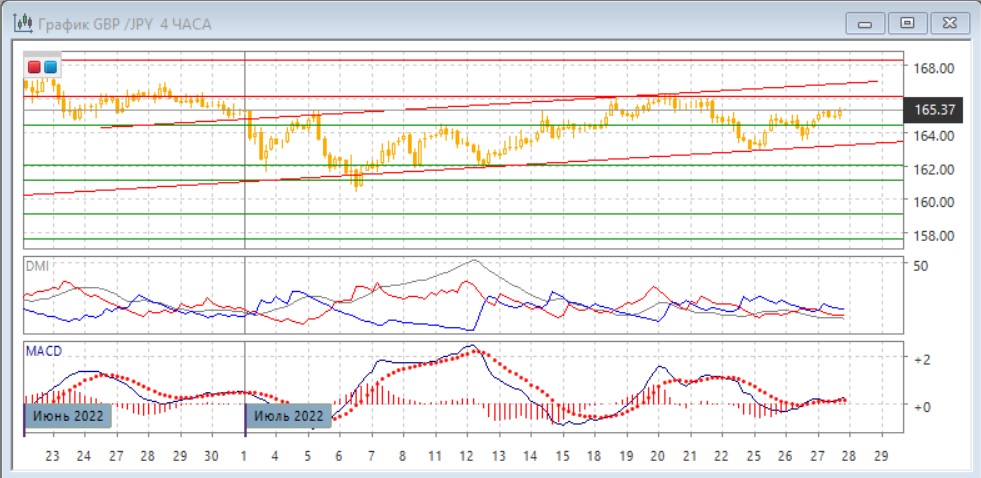
Task: Click the window title График GBP/JPY
Action: (x=125, y=23)
